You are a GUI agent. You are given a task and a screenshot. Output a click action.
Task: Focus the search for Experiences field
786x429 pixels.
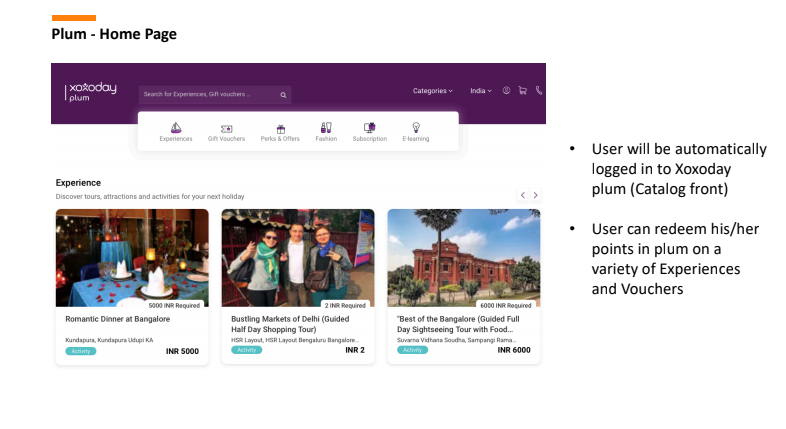tap(215, 94)
